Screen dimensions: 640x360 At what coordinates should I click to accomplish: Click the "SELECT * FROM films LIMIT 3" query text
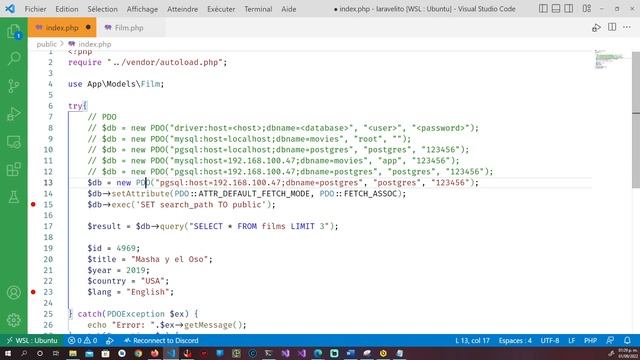click(261, 226)
